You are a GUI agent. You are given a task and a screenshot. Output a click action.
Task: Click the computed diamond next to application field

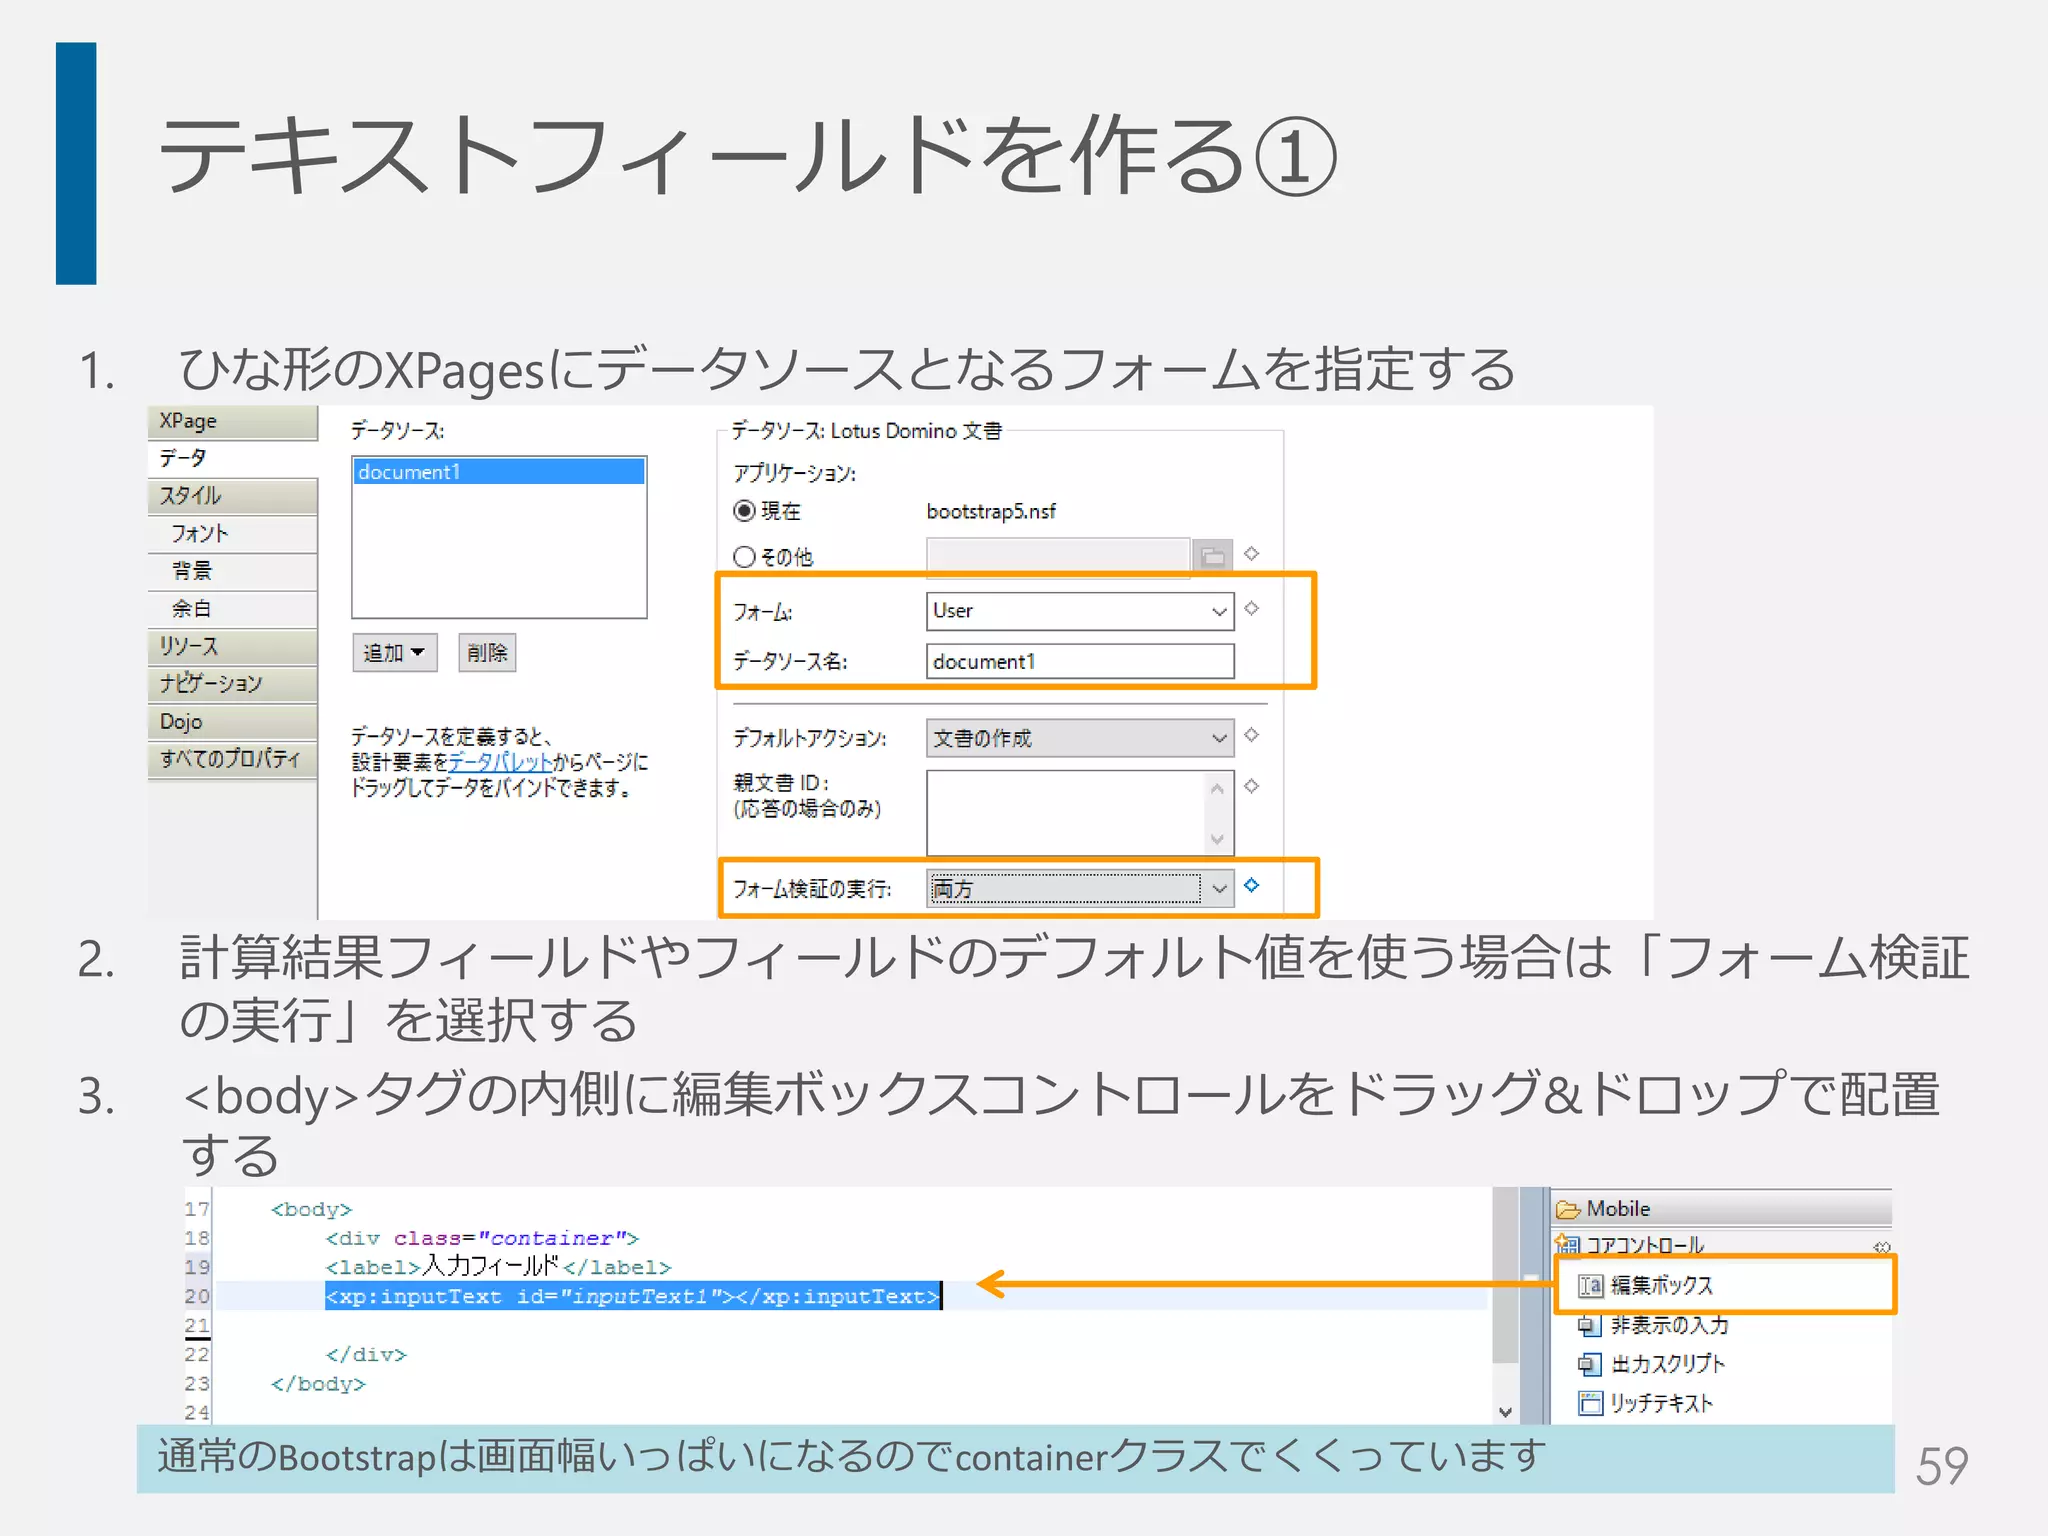tap(1252, 553)
